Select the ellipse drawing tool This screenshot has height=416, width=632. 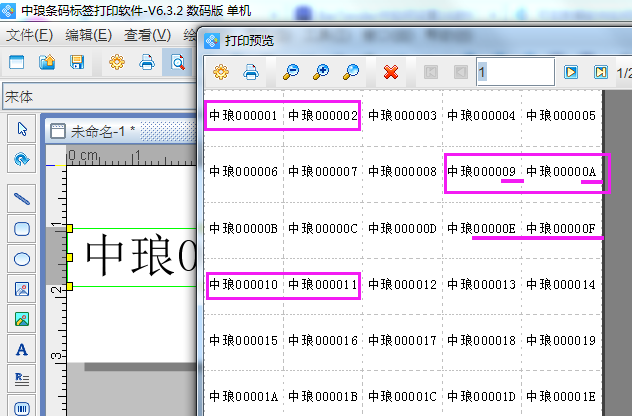(22, 259)
